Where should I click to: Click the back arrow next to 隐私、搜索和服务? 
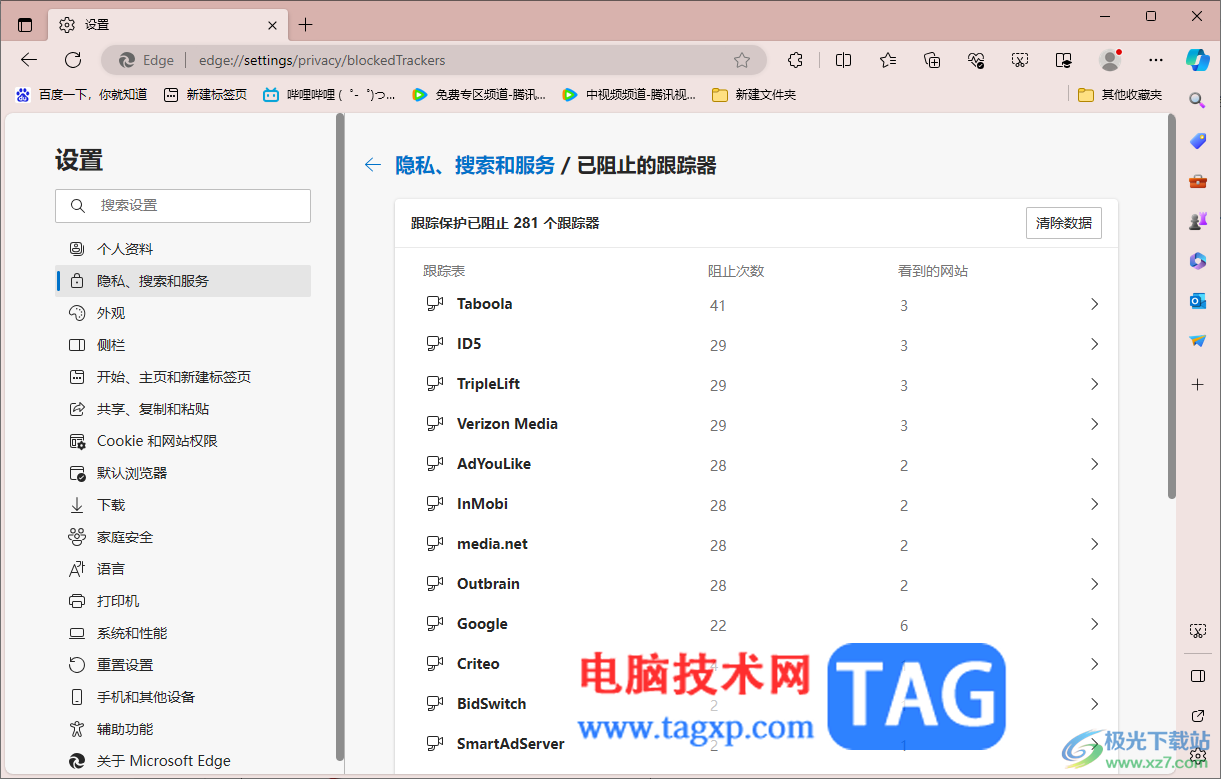click(x=373, y=165)
